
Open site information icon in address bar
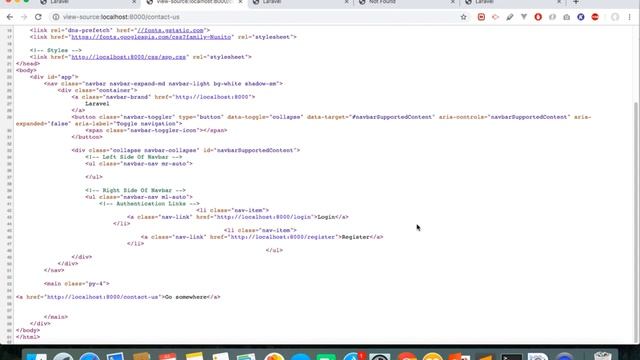56,17
